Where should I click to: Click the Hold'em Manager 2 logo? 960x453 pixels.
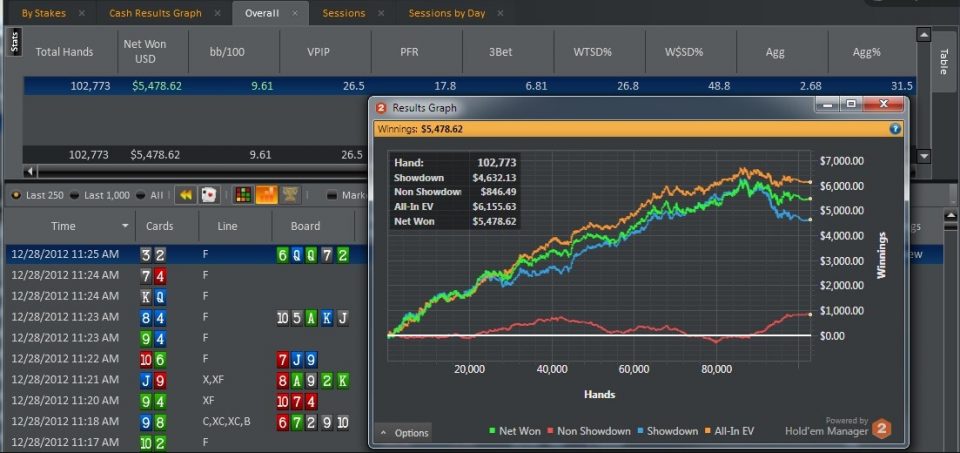point(881,430)
